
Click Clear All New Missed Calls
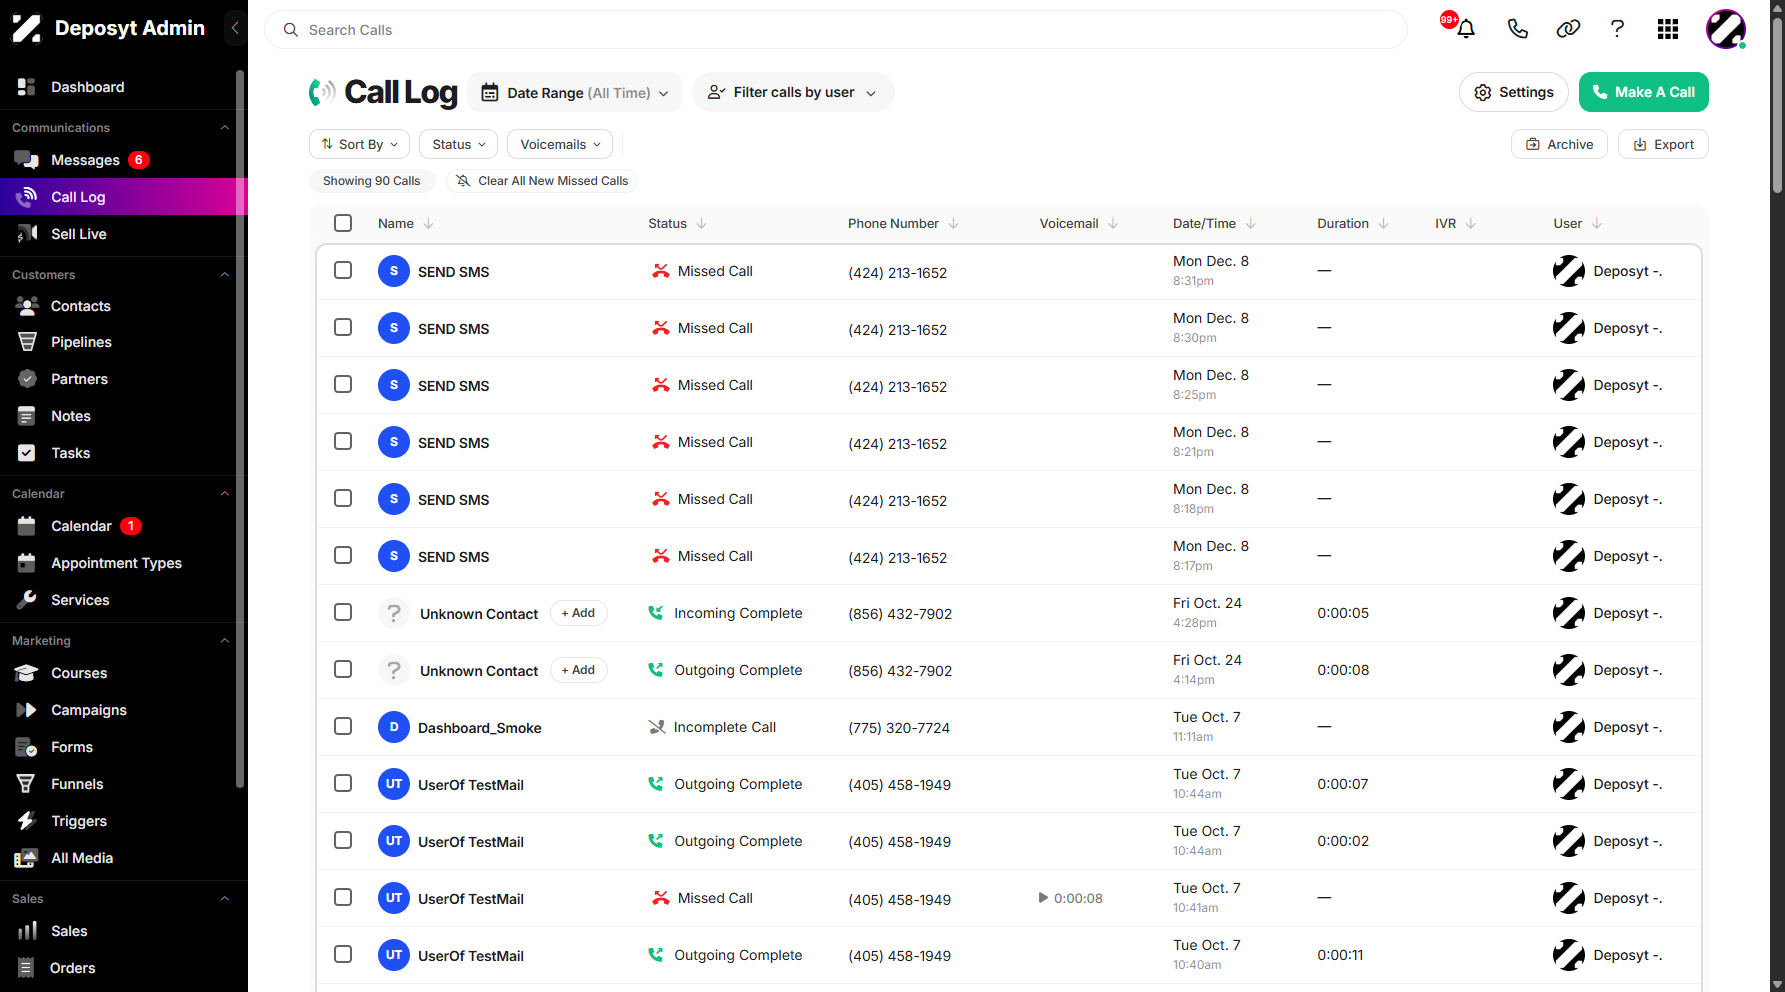coord(542,181)
